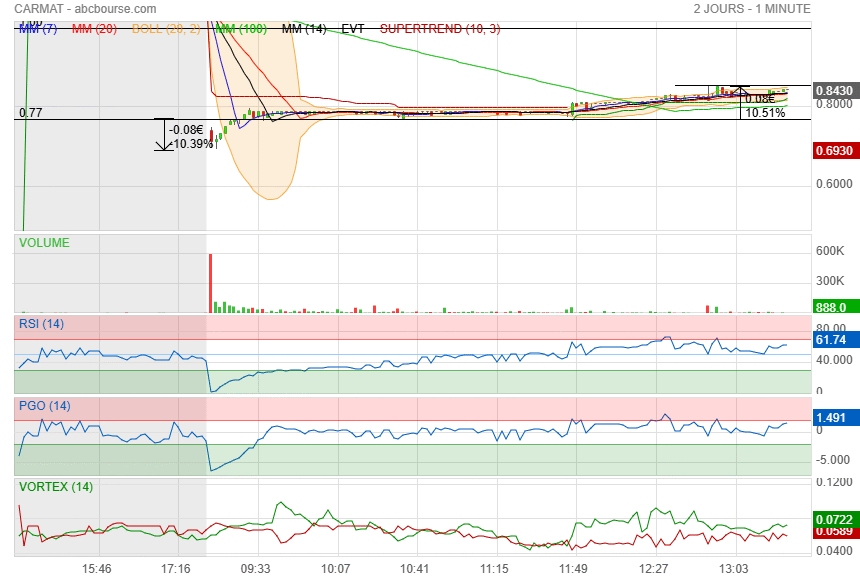Click the MM (100) legend label

point(241,29)
